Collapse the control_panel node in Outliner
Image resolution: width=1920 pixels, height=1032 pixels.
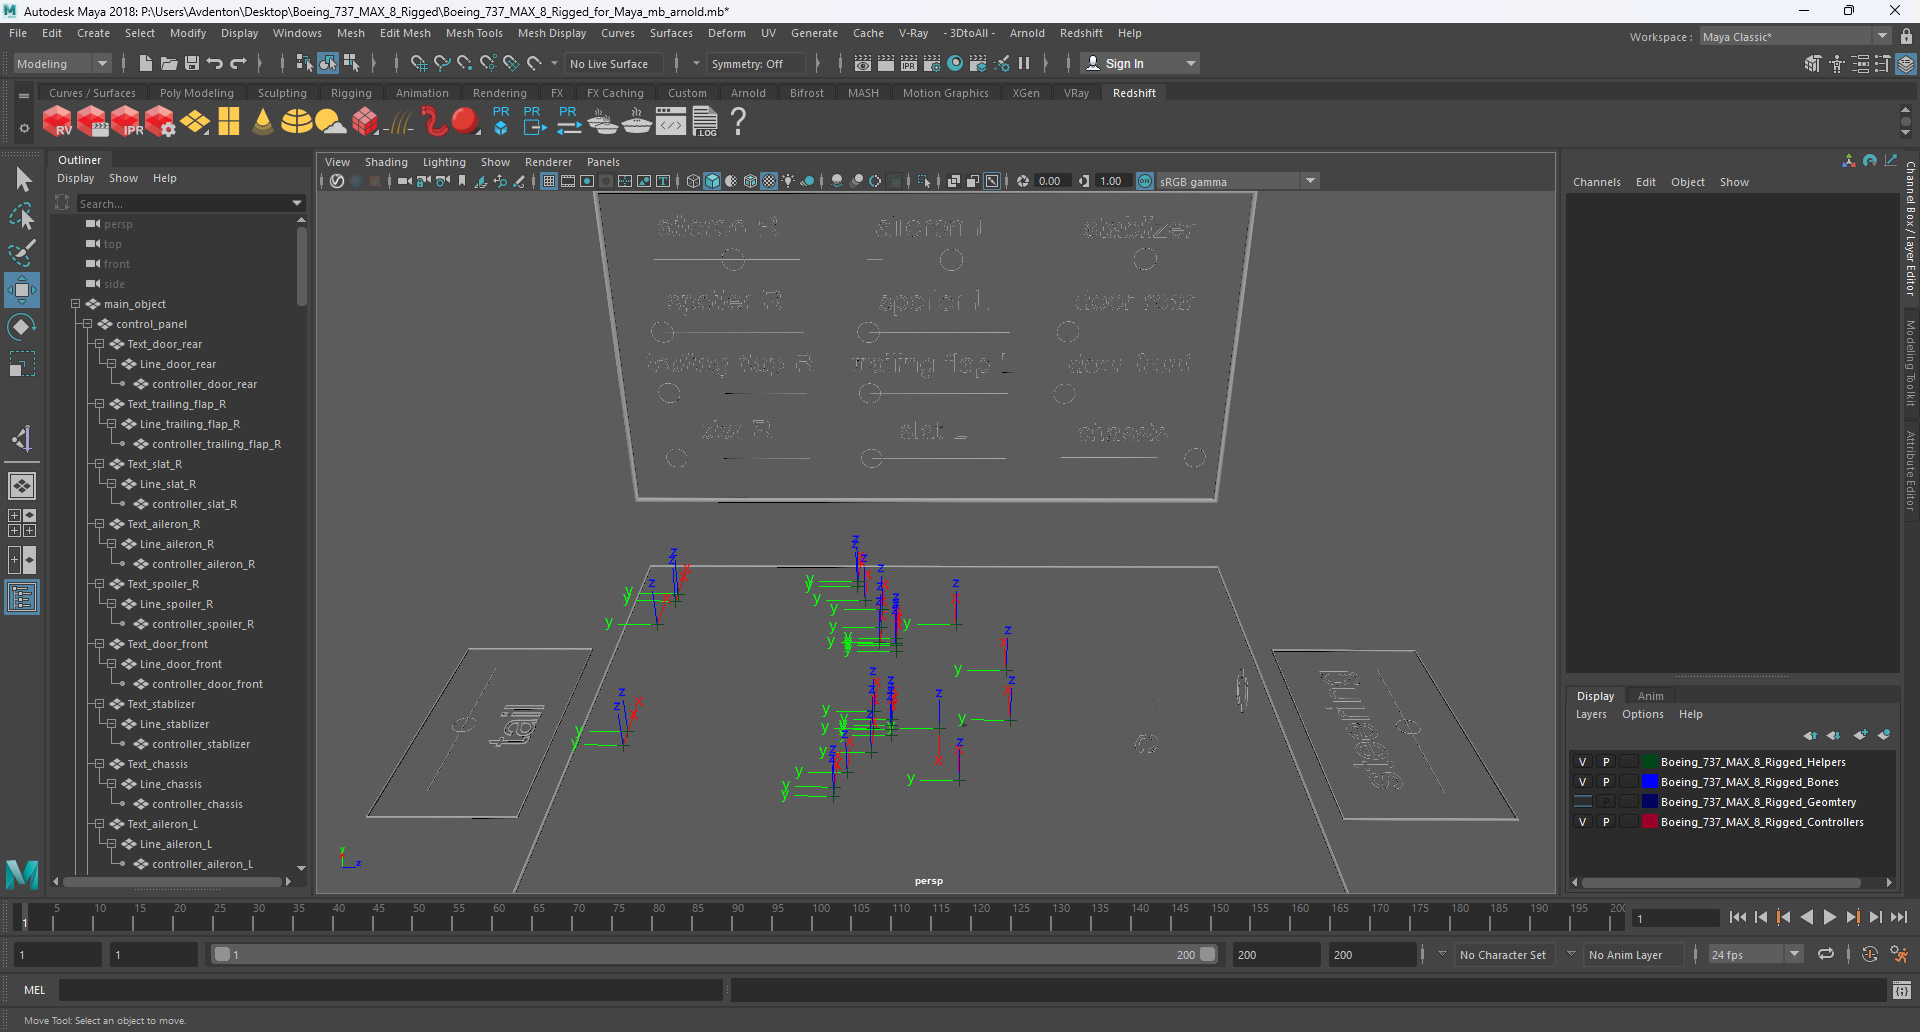click(x=87, y=324)
